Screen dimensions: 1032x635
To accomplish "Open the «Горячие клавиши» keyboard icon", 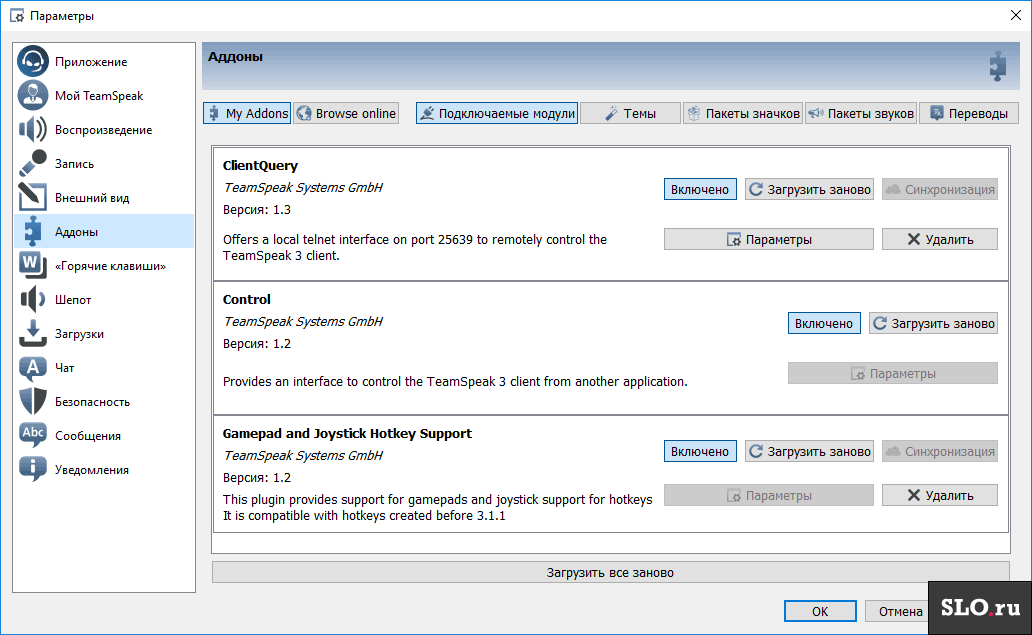I will [33, 266].
